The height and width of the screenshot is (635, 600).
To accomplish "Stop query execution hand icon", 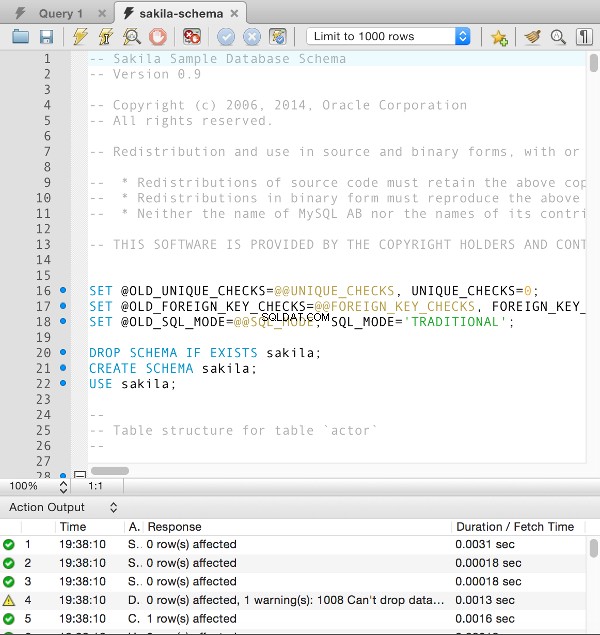I will point(157,37).
